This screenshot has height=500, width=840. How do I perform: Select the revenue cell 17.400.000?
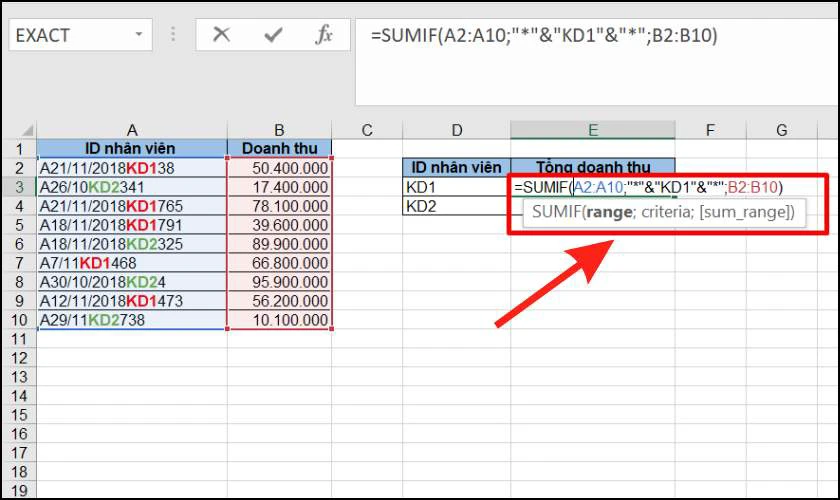coord(280,187)
